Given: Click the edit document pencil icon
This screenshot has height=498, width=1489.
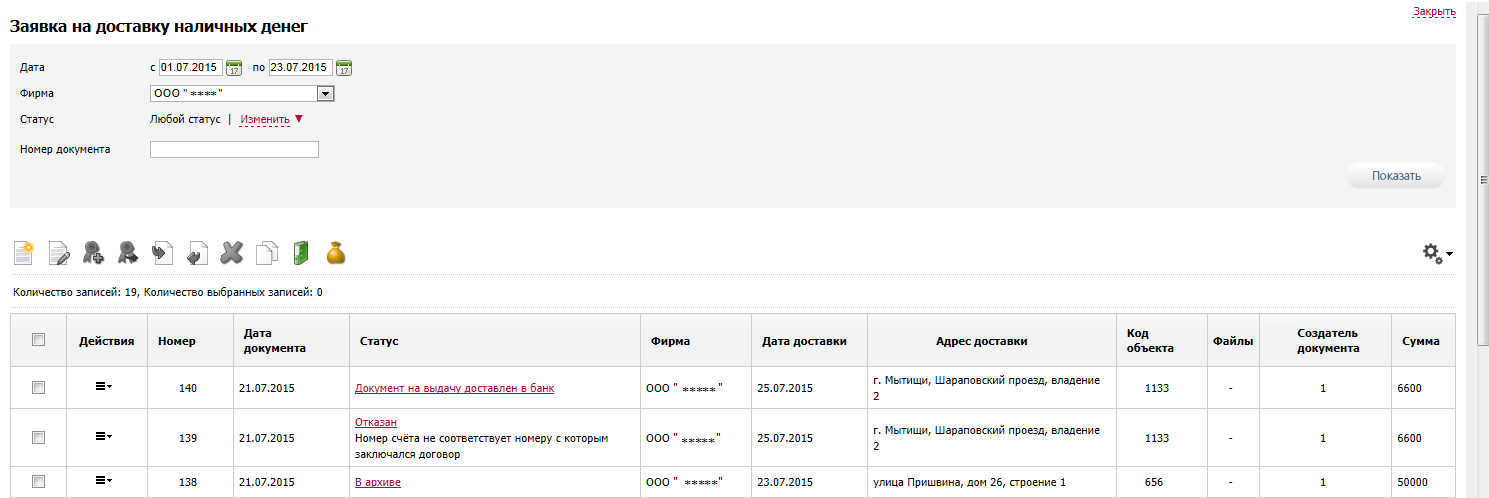Looking at the screenshot, I should pyautogui.click(x=60, y=253).
